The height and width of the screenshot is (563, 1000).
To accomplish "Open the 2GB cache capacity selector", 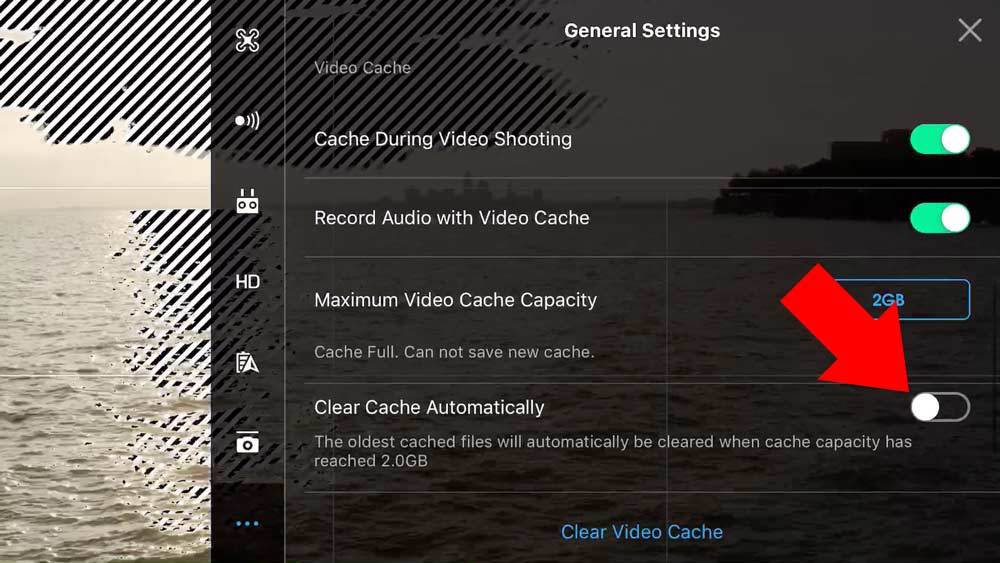I will coord(888,300).
